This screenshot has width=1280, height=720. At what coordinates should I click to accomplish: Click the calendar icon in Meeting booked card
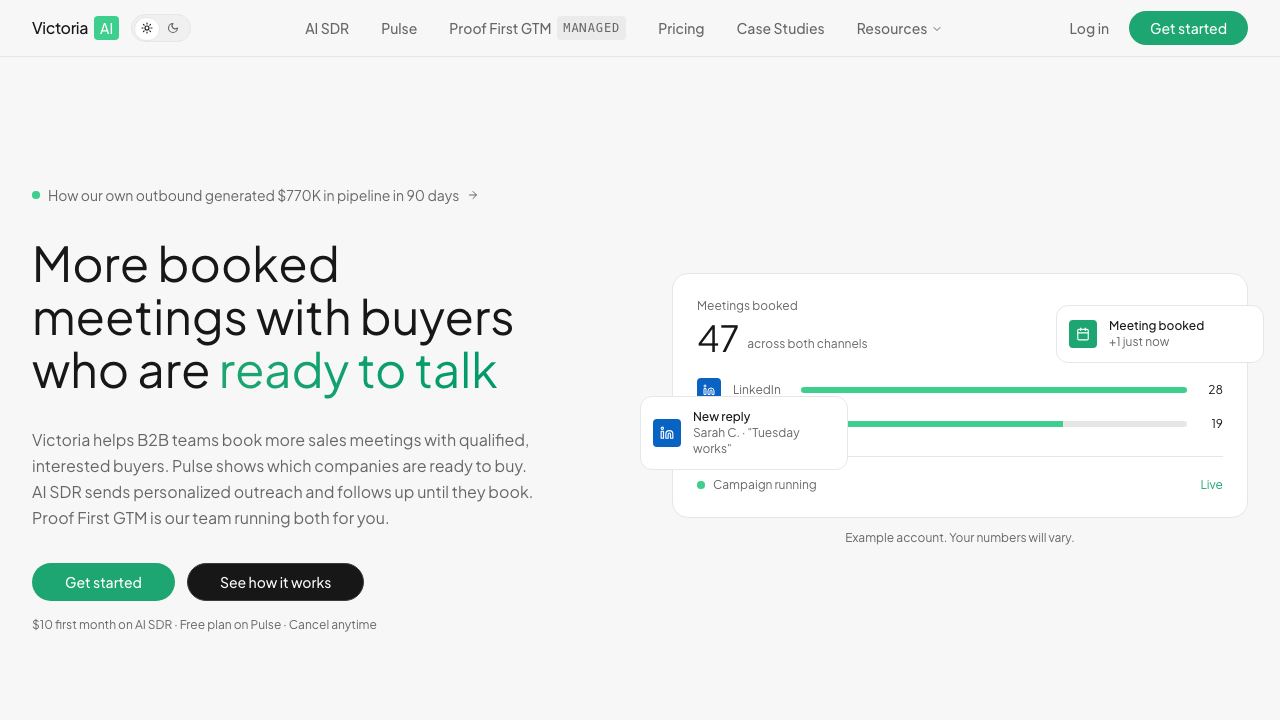coord(1083,334)
